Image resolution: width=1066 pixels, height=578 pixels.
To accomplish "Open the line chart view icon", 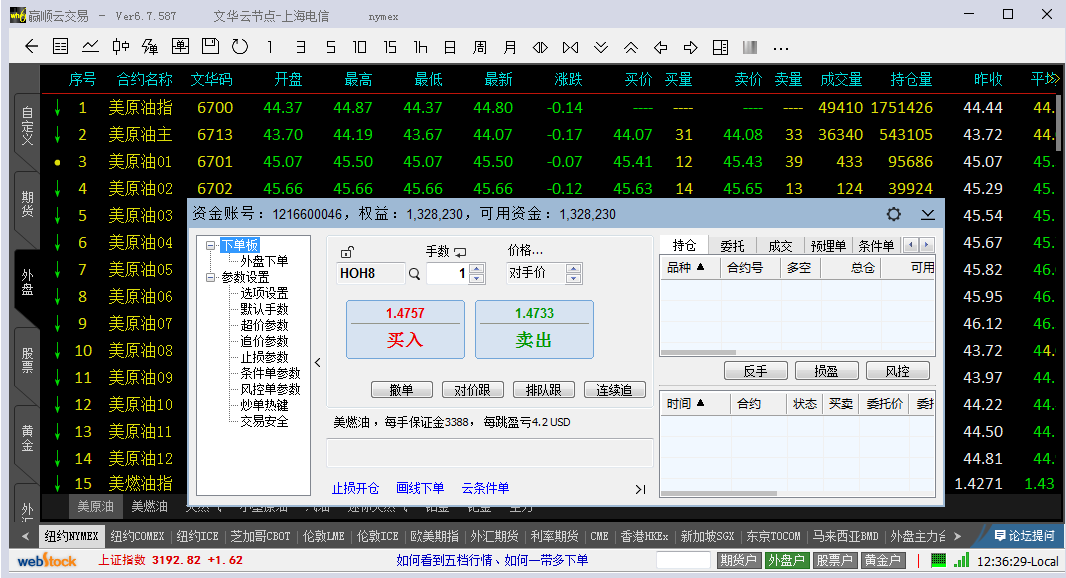I will (90, 47).
